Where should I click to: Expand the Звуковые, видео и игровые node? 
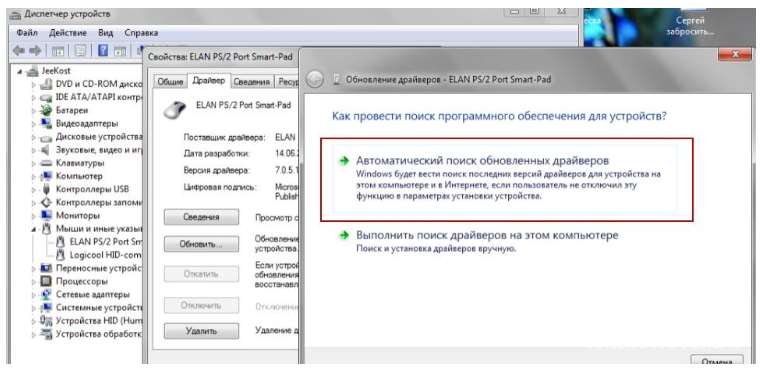point(34,150)
